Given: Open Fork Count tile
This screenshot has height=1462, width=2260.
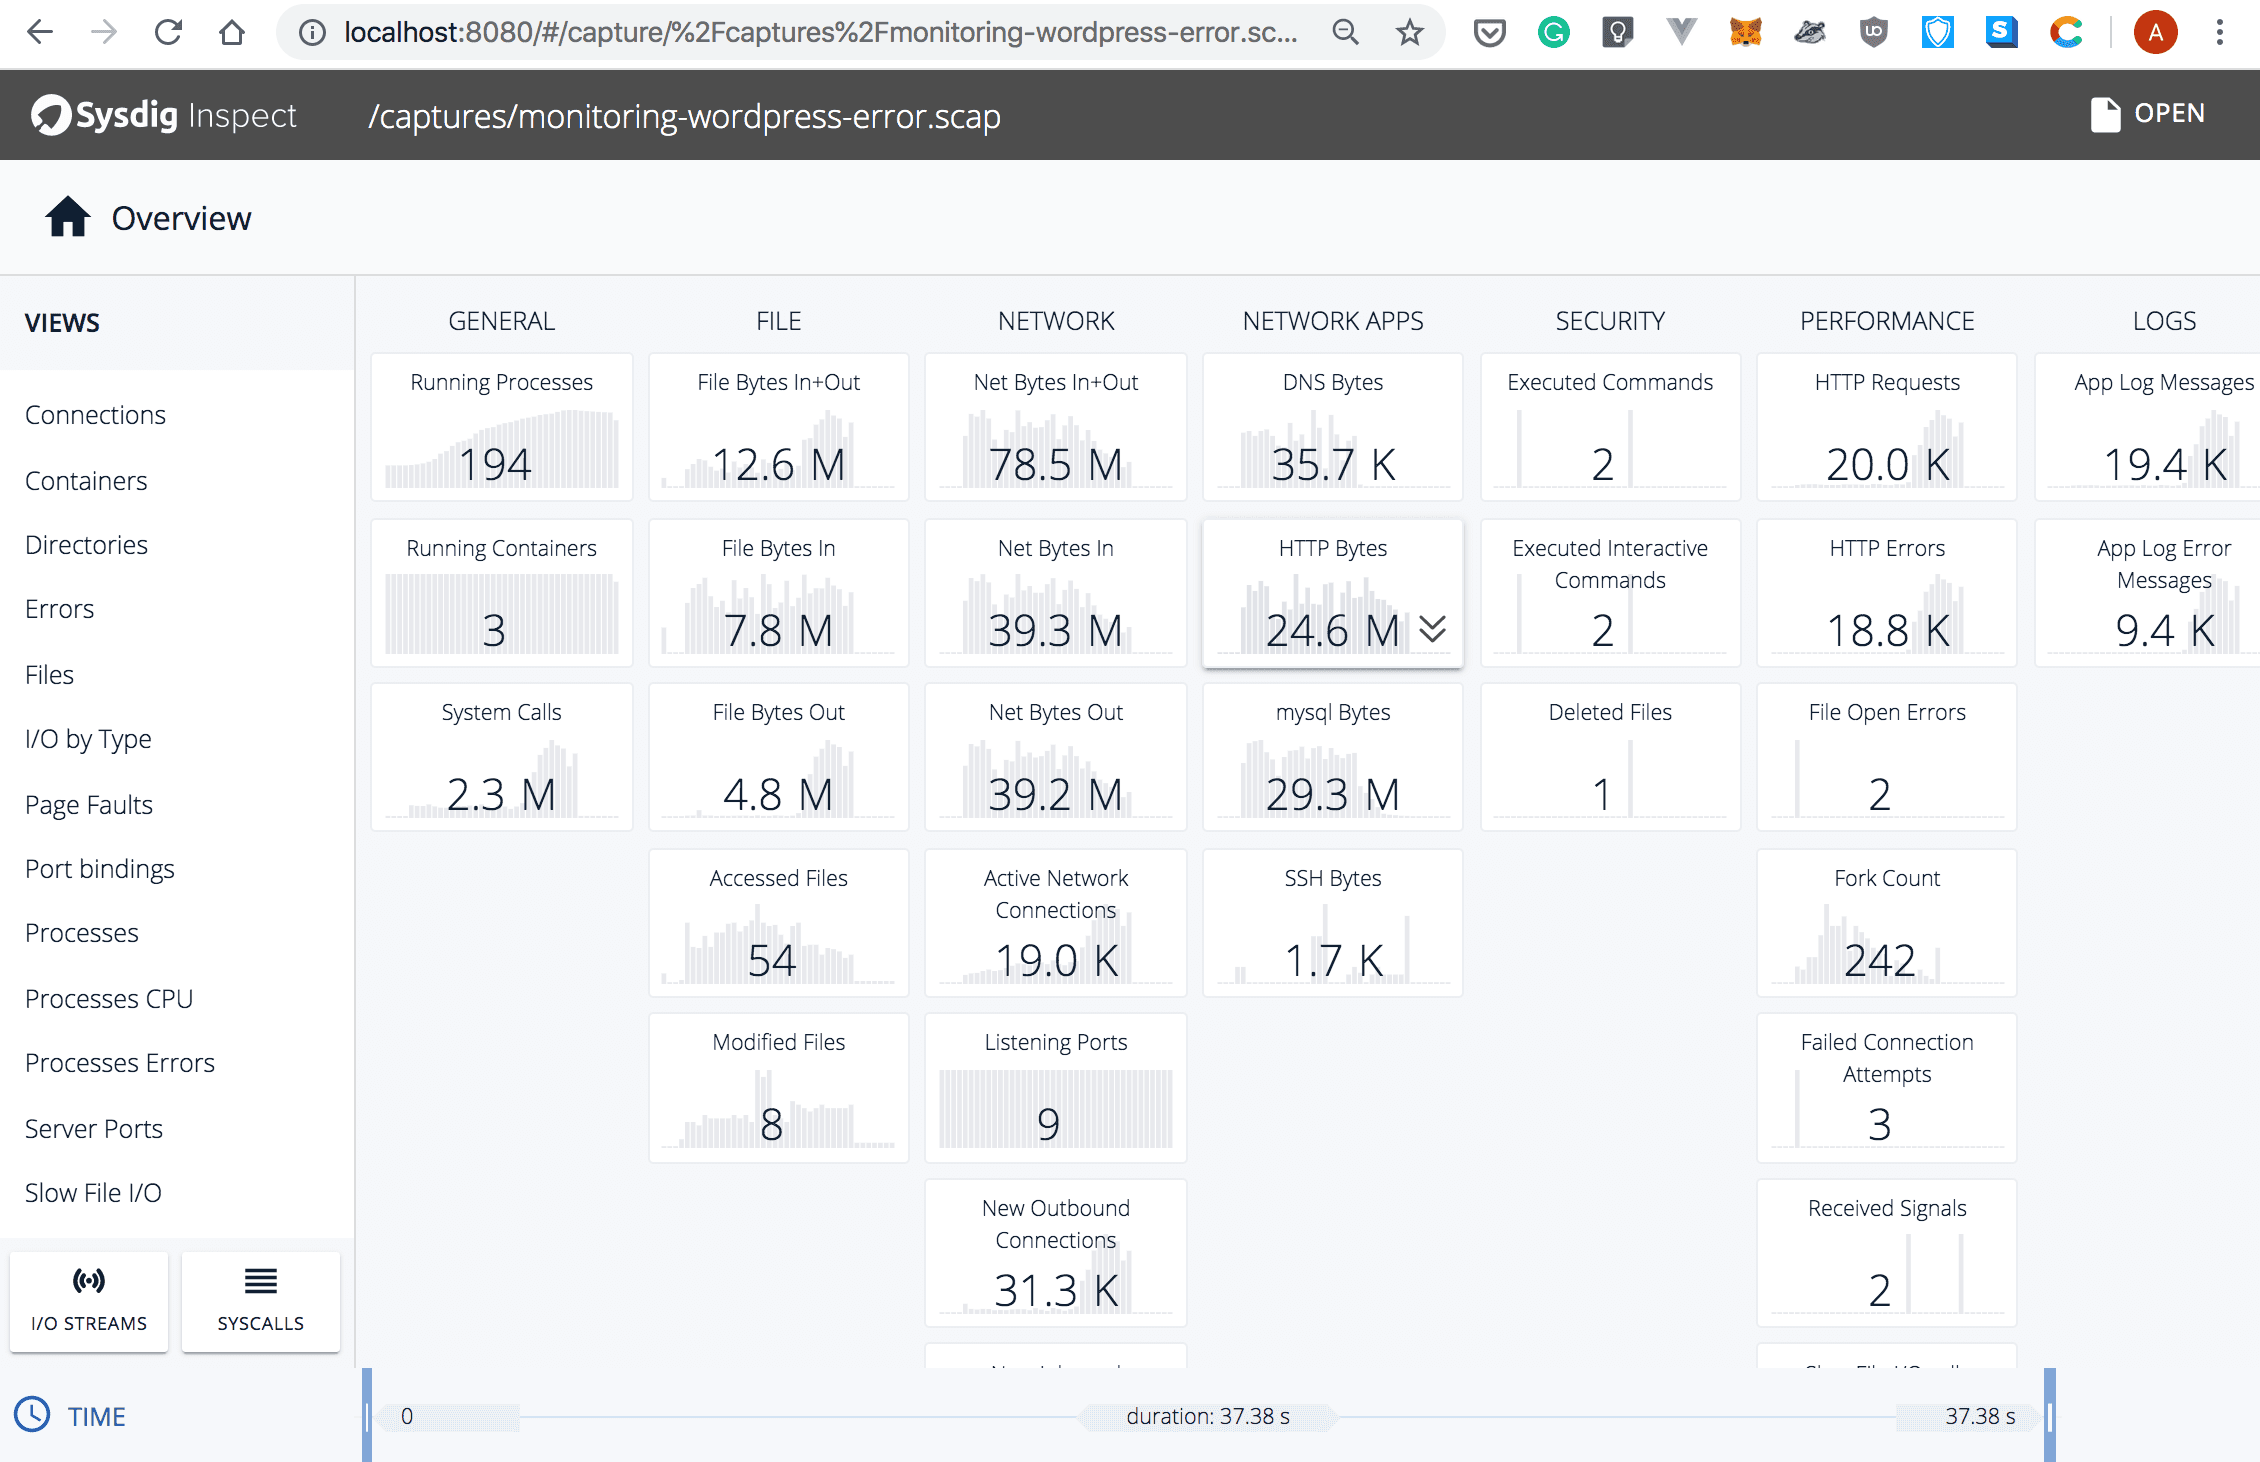Looking at the screenshot, I should (x=1887, y=923).
